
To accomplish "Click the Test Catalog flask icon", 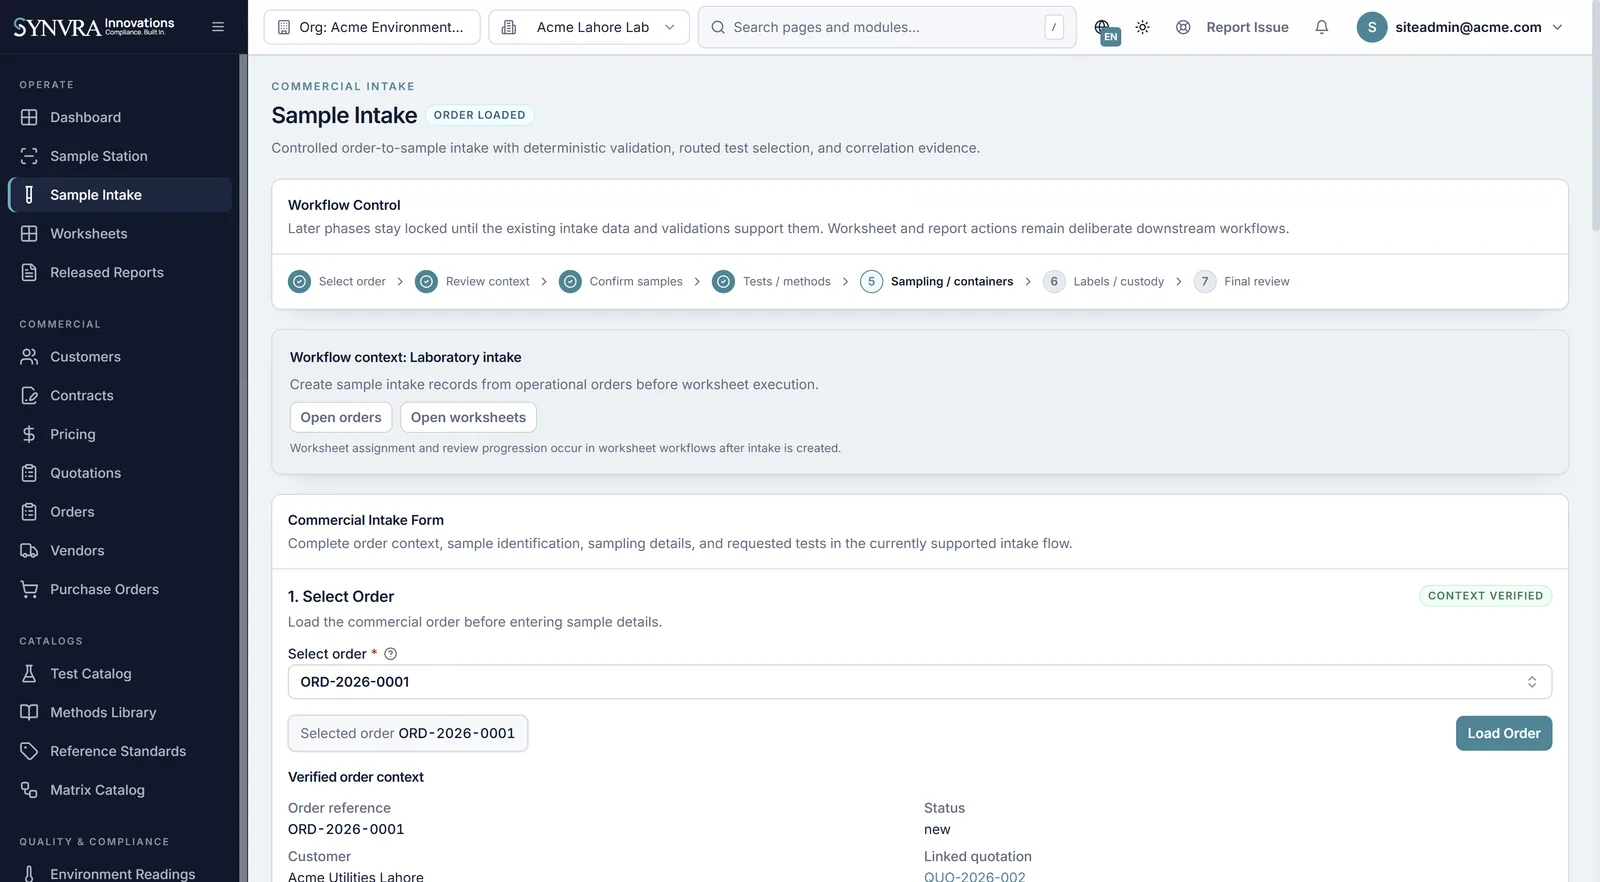I will click(29, 674).
